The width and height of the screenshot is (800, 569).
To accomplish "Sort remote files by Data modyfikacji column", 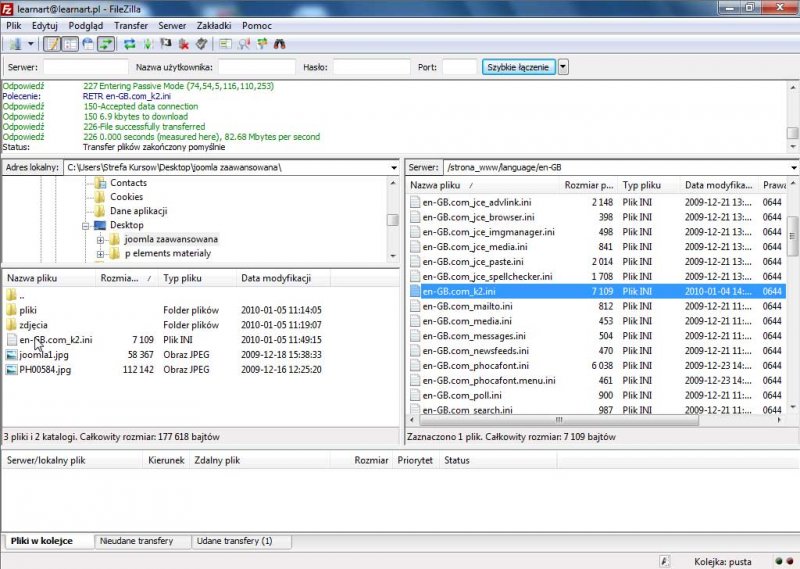I will coord(717,185).
